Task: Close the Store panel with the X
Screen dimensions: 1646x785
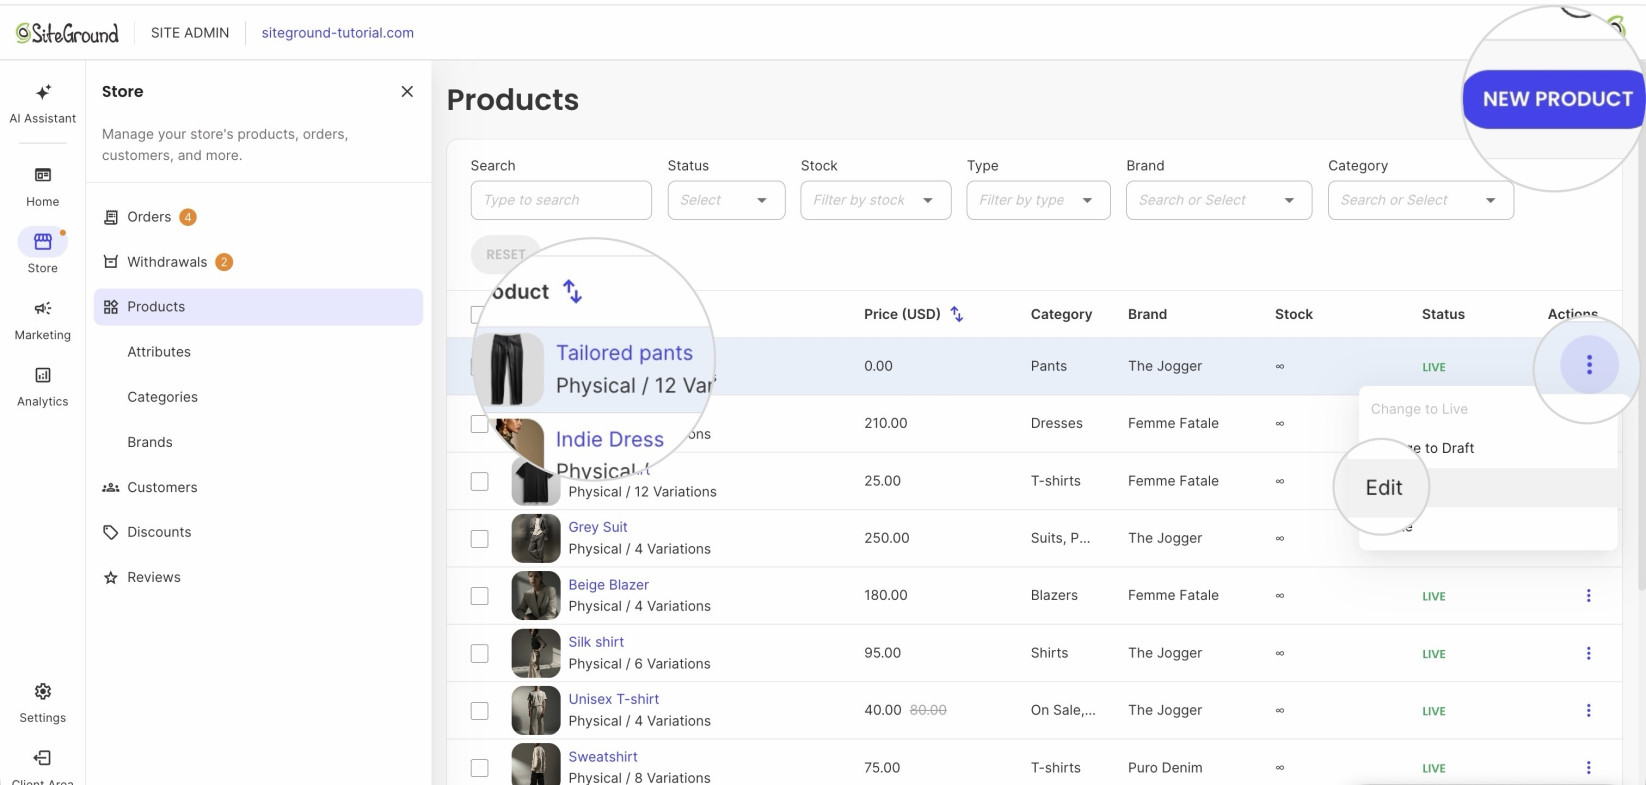Action: (407, 91)
